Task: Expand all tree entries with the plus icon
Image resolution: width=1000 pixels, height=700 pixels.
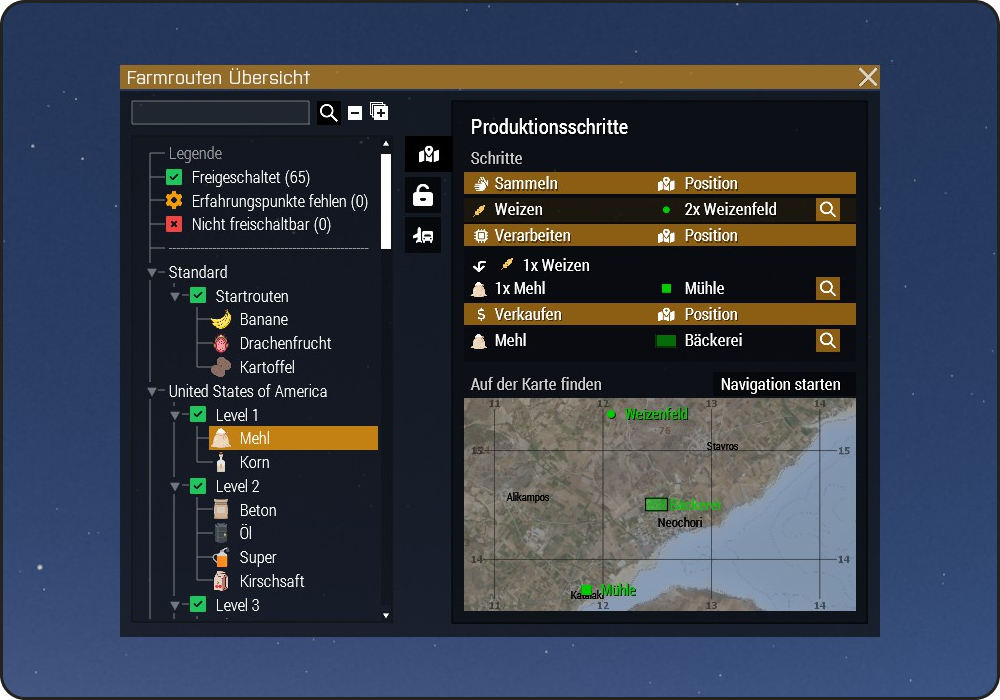Action: point(379,112)
